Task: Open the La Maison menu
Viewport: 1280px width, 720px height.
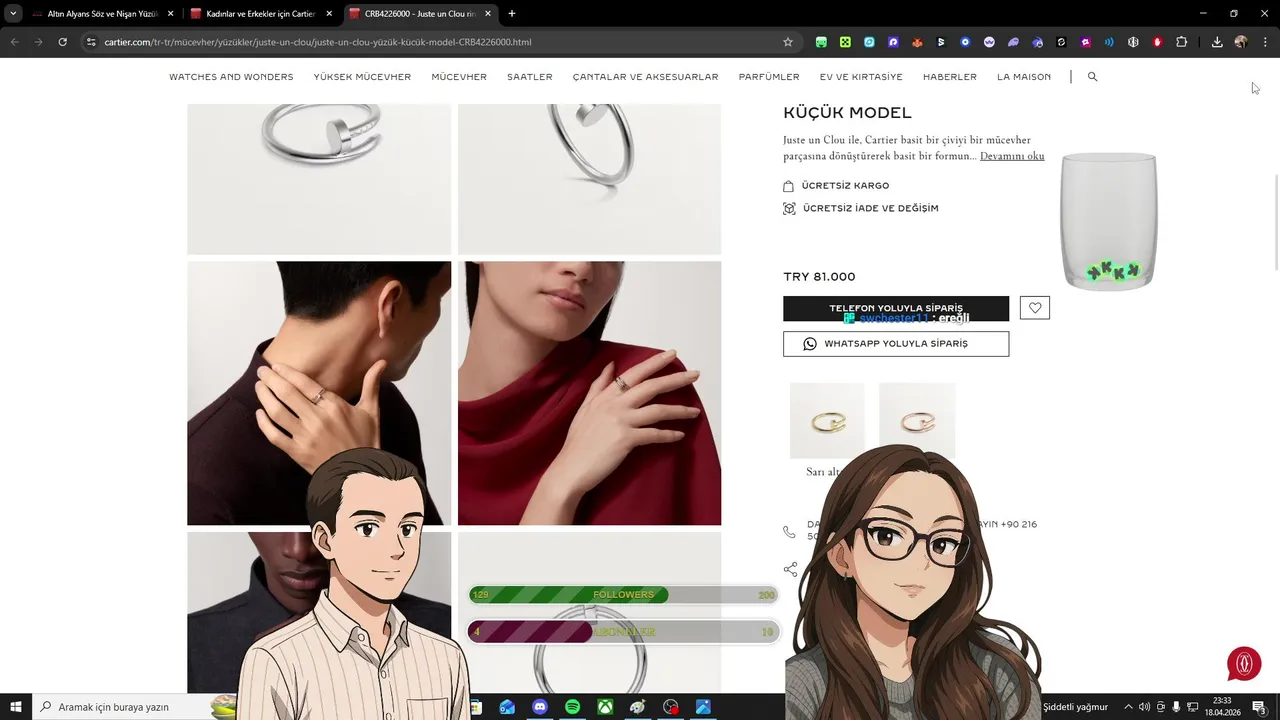Action: point(1024,77)
